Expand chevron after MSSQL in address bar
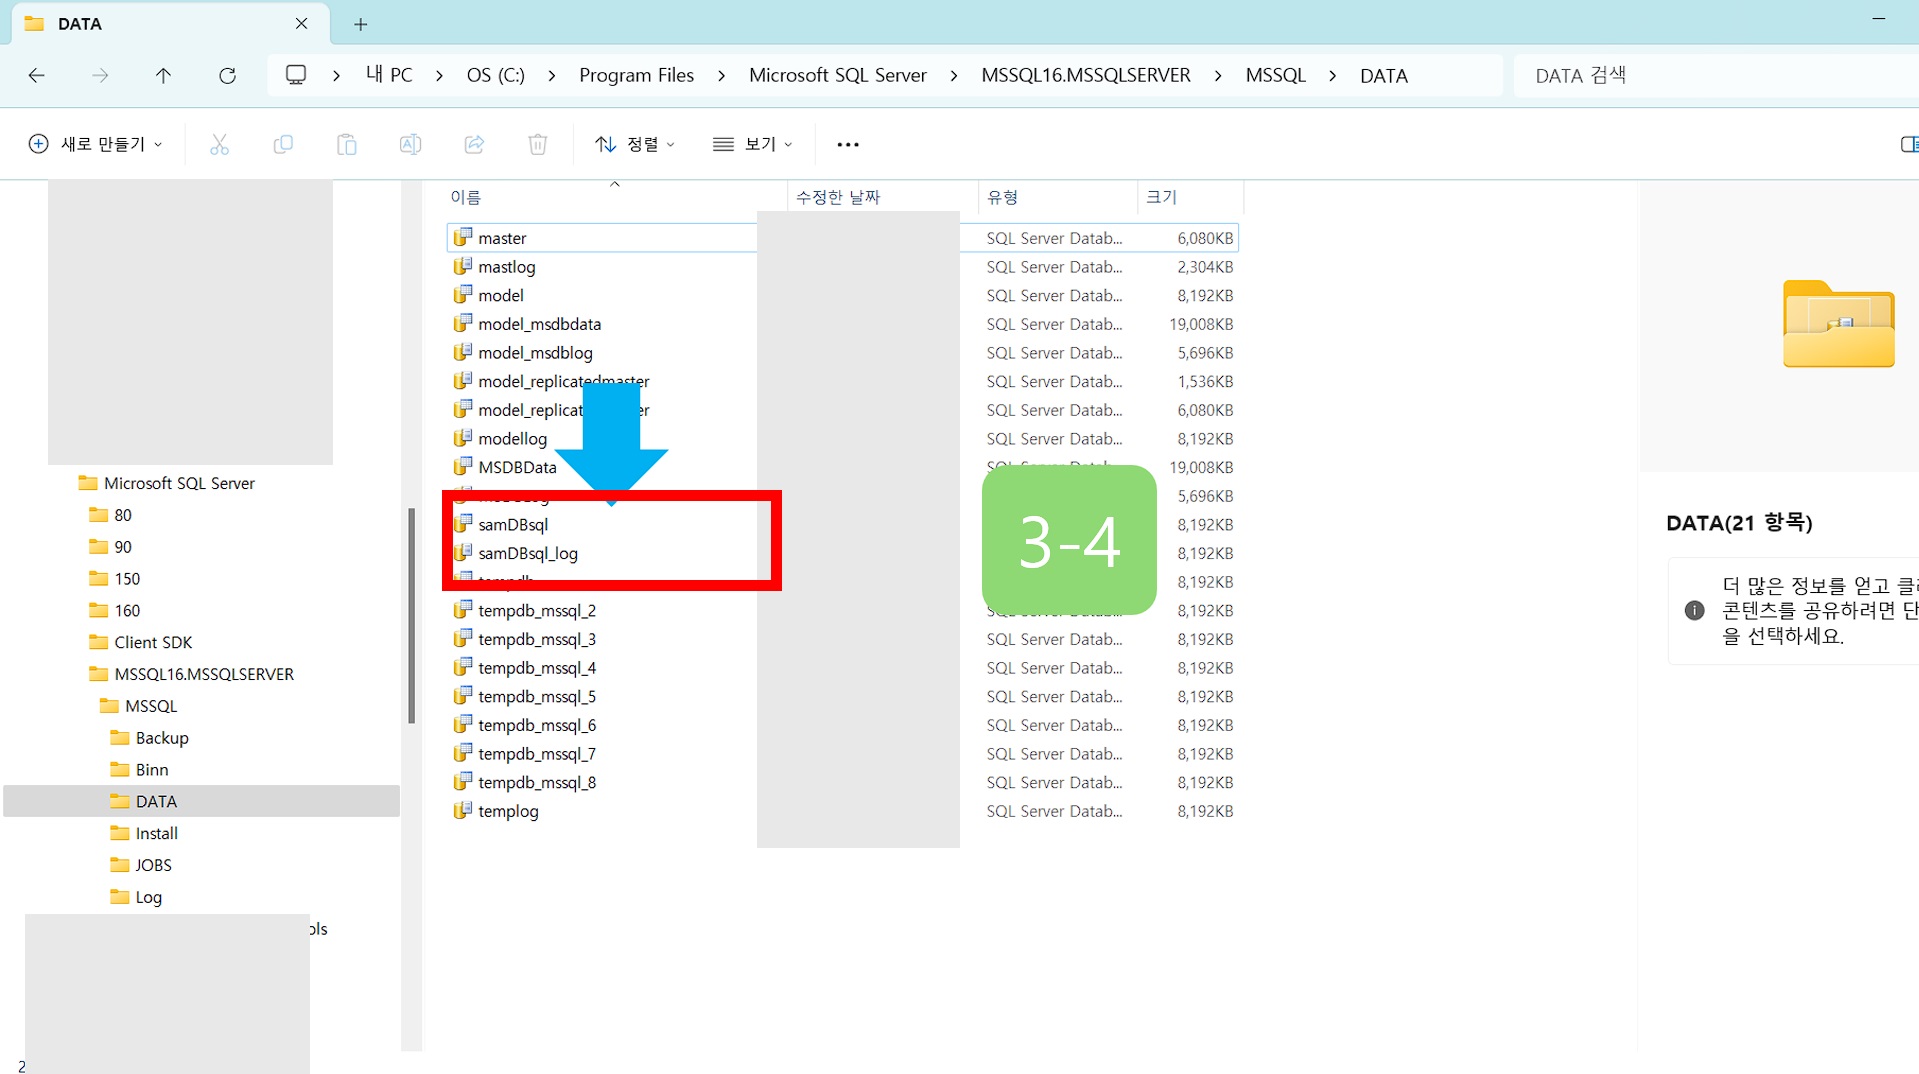 [1333, 76]
